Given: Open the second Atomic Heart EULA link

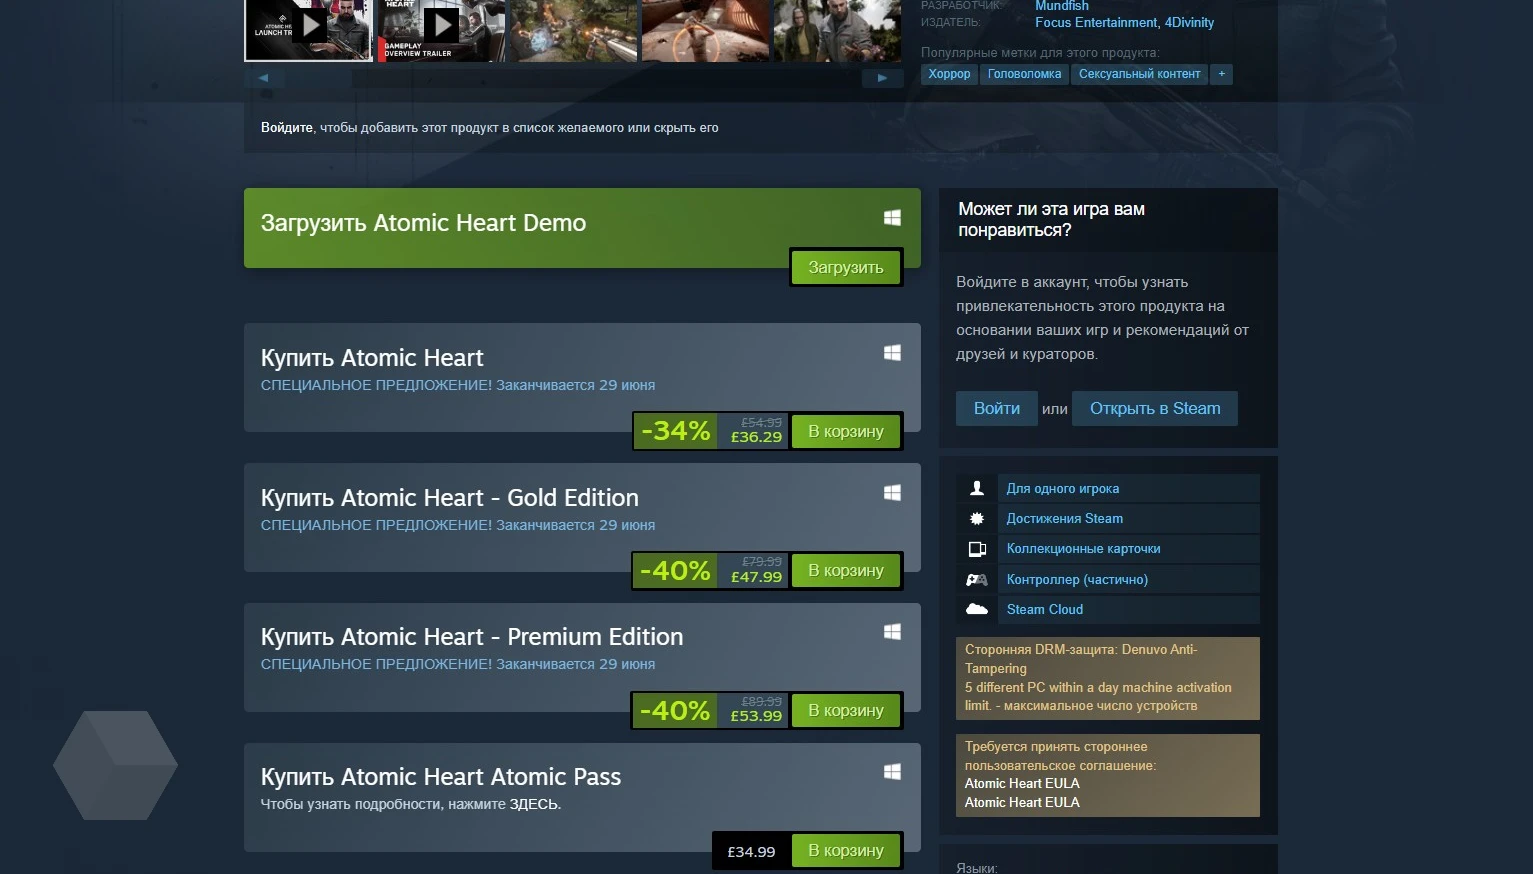Looking at the screenshot, I should pyautogui.click(x=1022, y=803).
